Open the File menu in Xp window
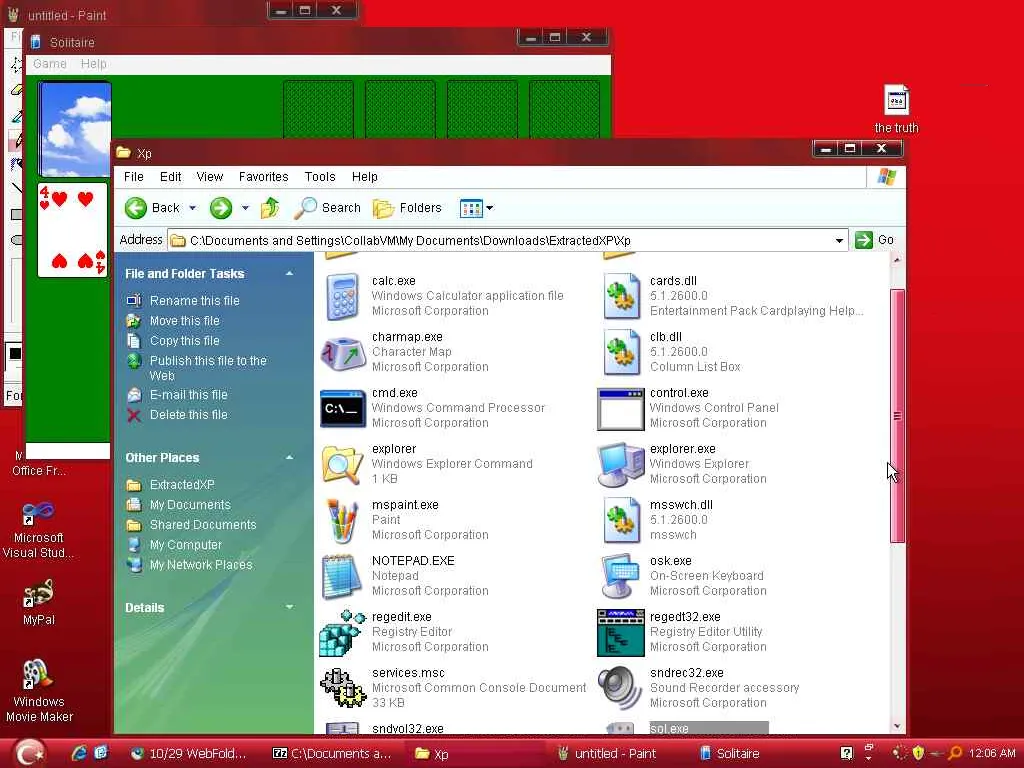This screenshot has height=768, width=1024. [133, 176]
